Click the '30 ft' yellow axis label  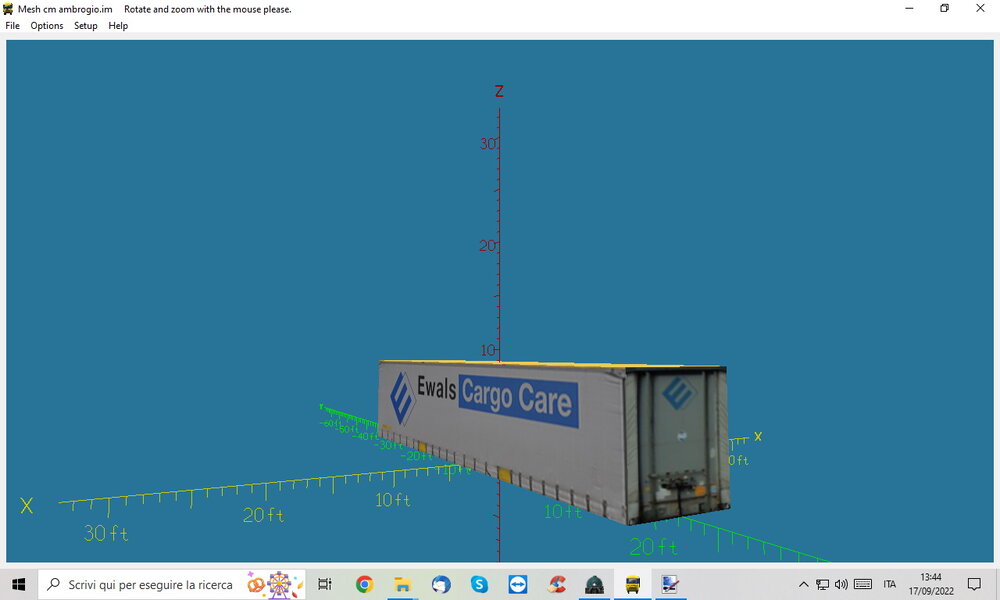click(x=106, y=533)
